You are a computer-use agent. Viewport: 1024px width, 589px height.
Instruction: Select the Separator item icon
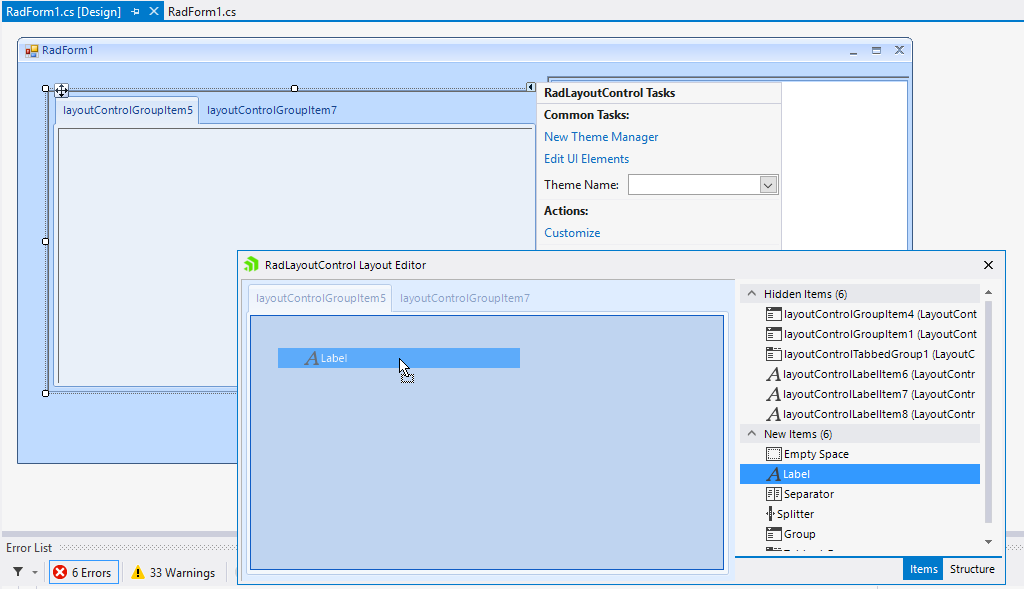click(x=773, y=494)
